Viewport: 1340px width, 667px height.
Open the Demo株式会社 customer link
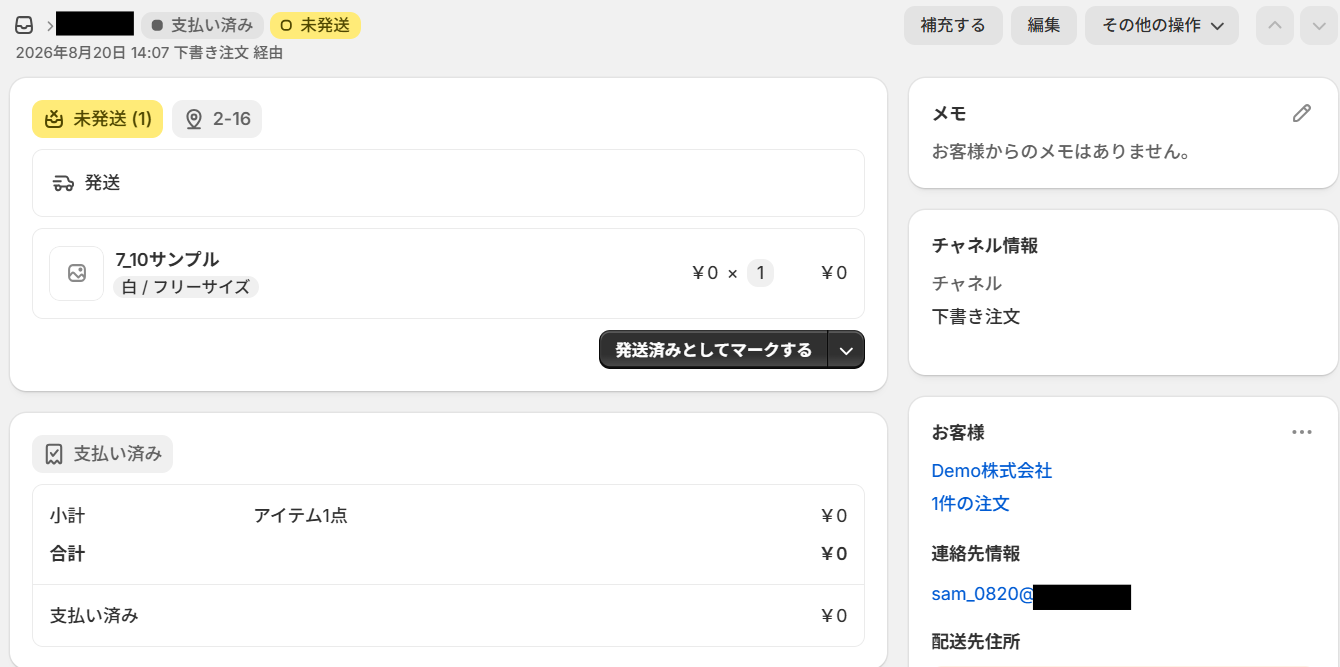992,470
